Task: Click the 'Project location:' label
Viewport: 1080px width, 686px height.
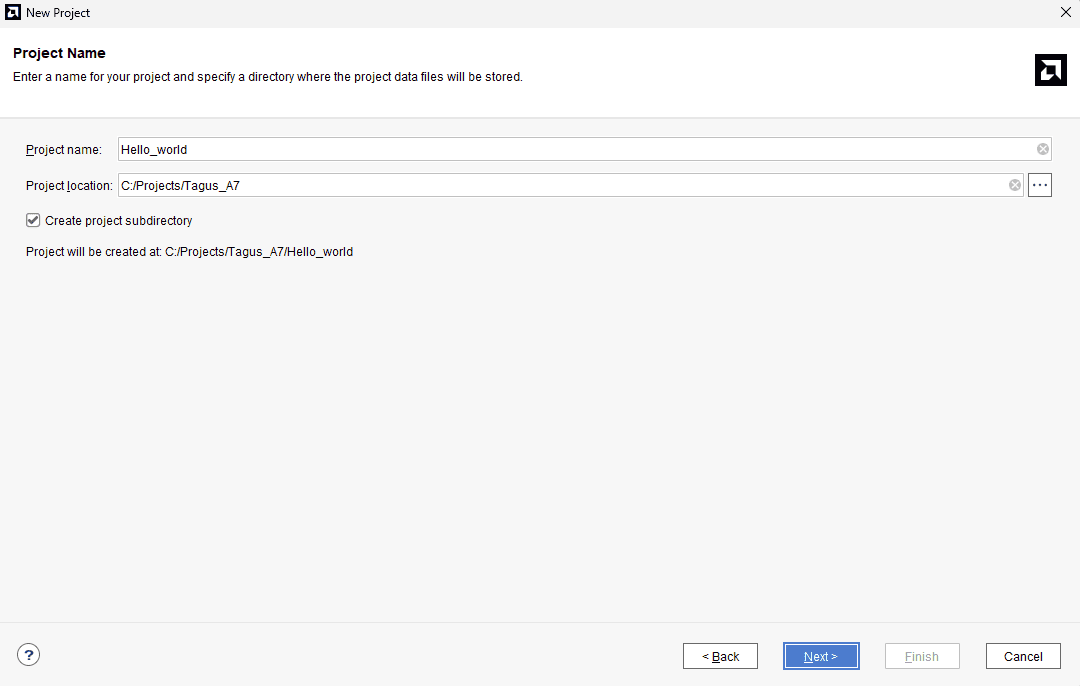Action: coord(69,186)
